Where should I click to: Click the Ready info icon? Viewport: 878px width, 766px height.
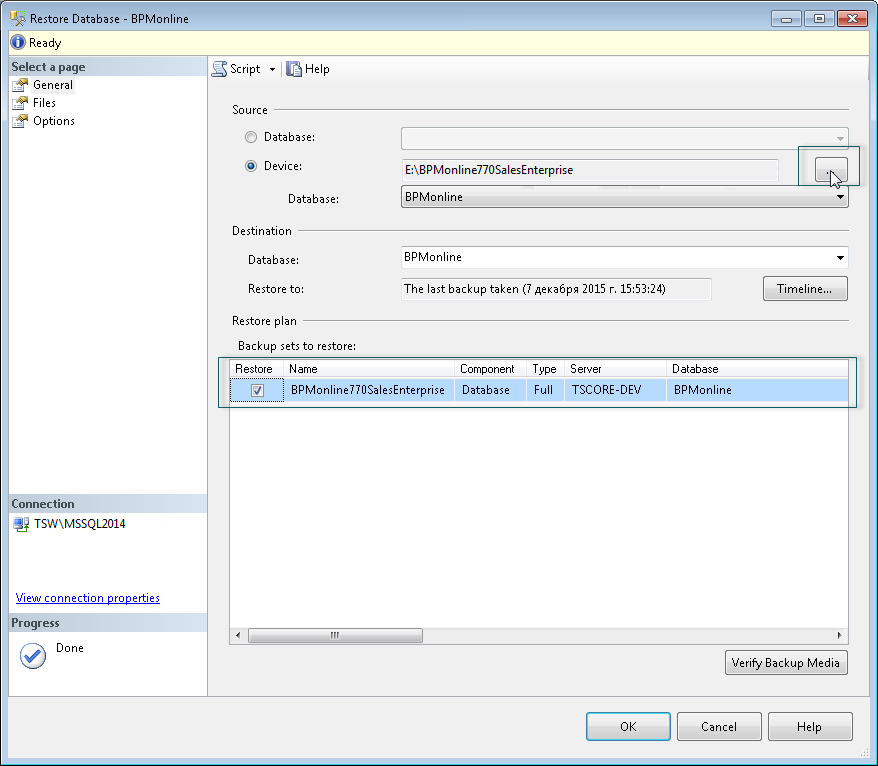click(18, 43)
